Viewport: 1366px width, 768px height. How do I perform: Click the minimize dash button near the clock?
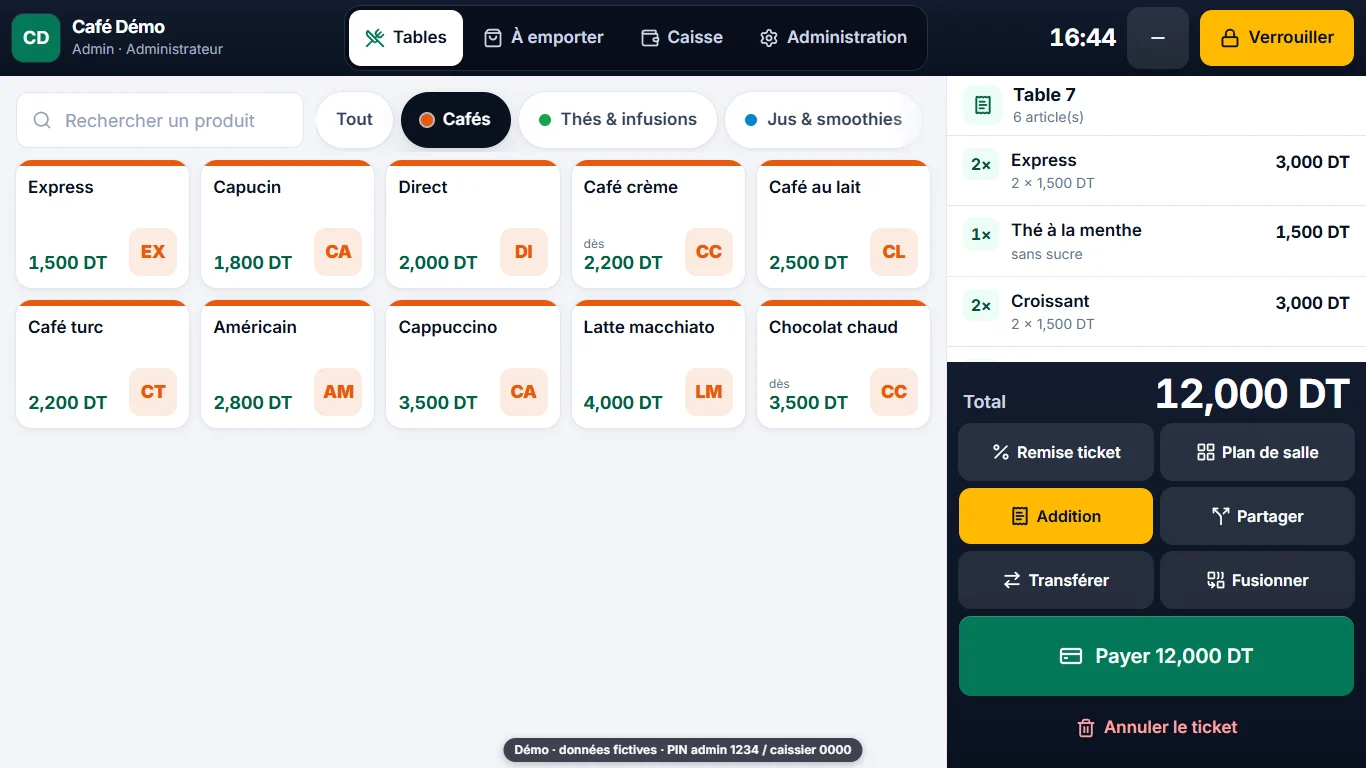tap(1158, 38)
